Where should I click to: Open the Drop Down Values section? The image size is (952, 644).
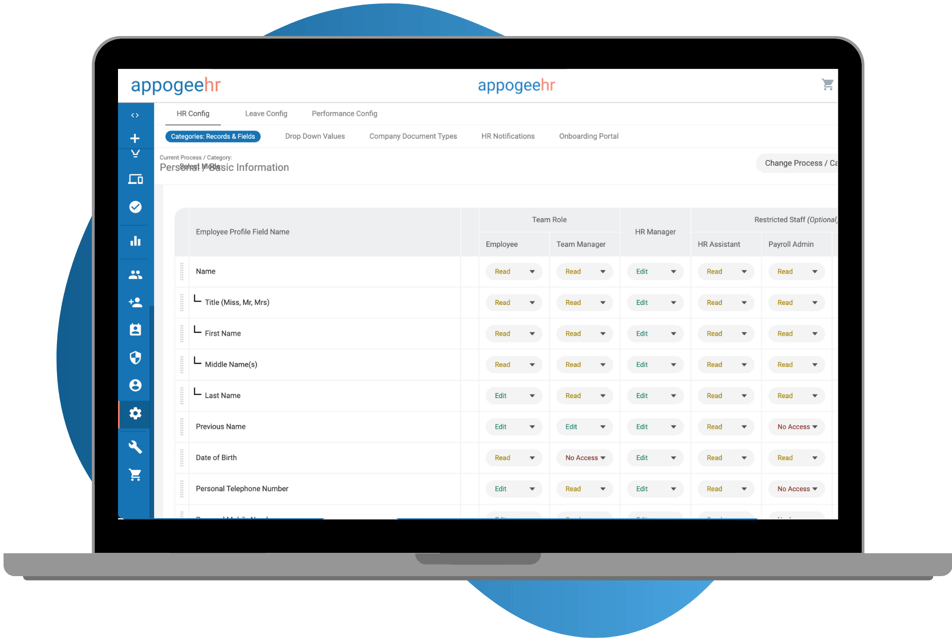pos(315,136)
